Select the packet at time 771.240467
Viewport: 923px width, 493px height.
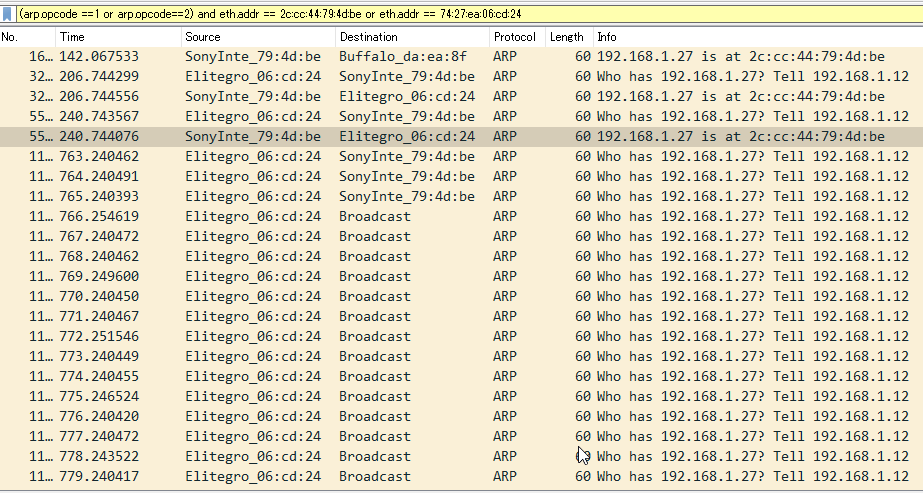(462, 317)
